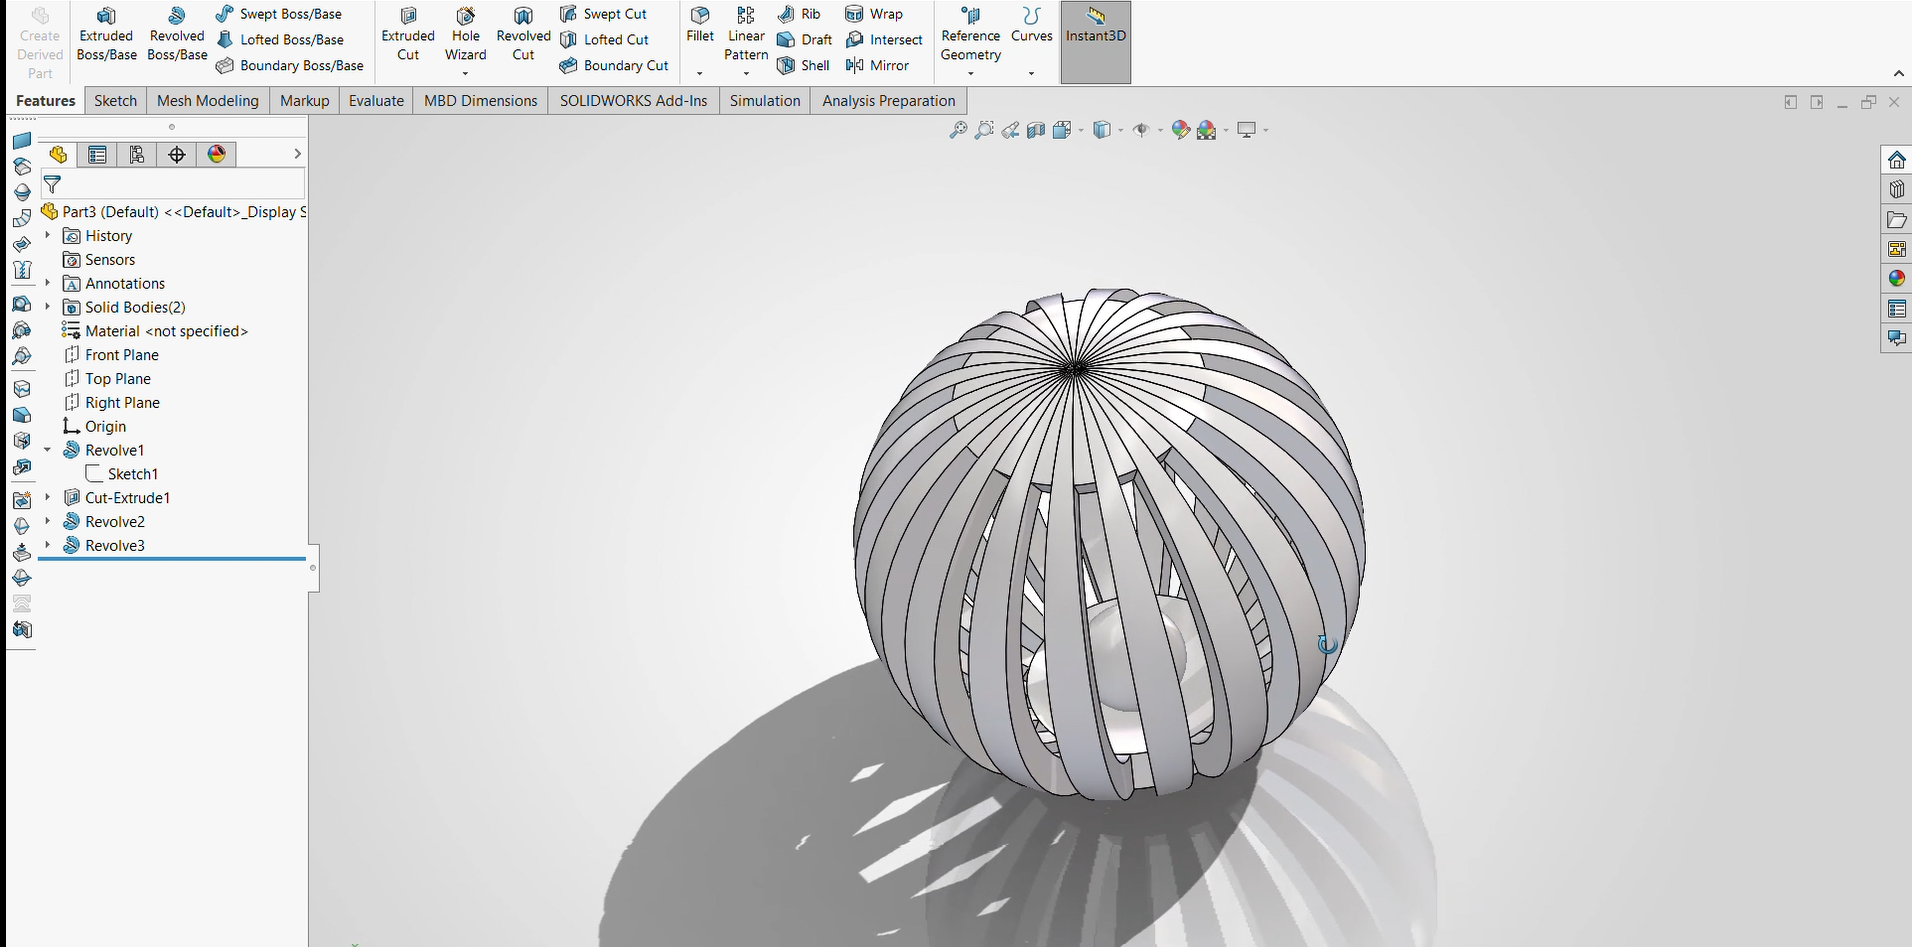Expand the Annotations folder

(x=47, y=283)
